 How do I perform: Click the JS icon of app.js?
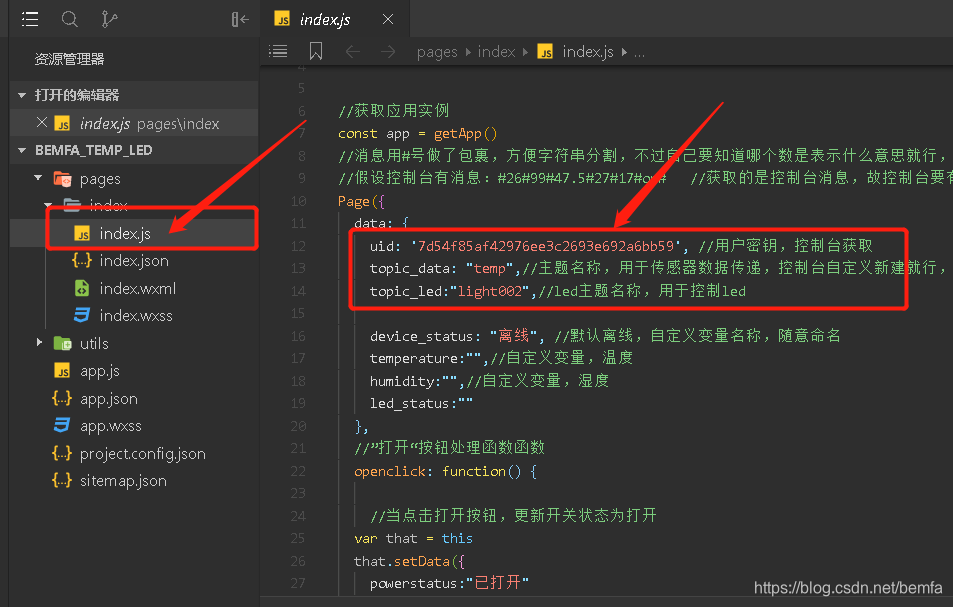62,371
